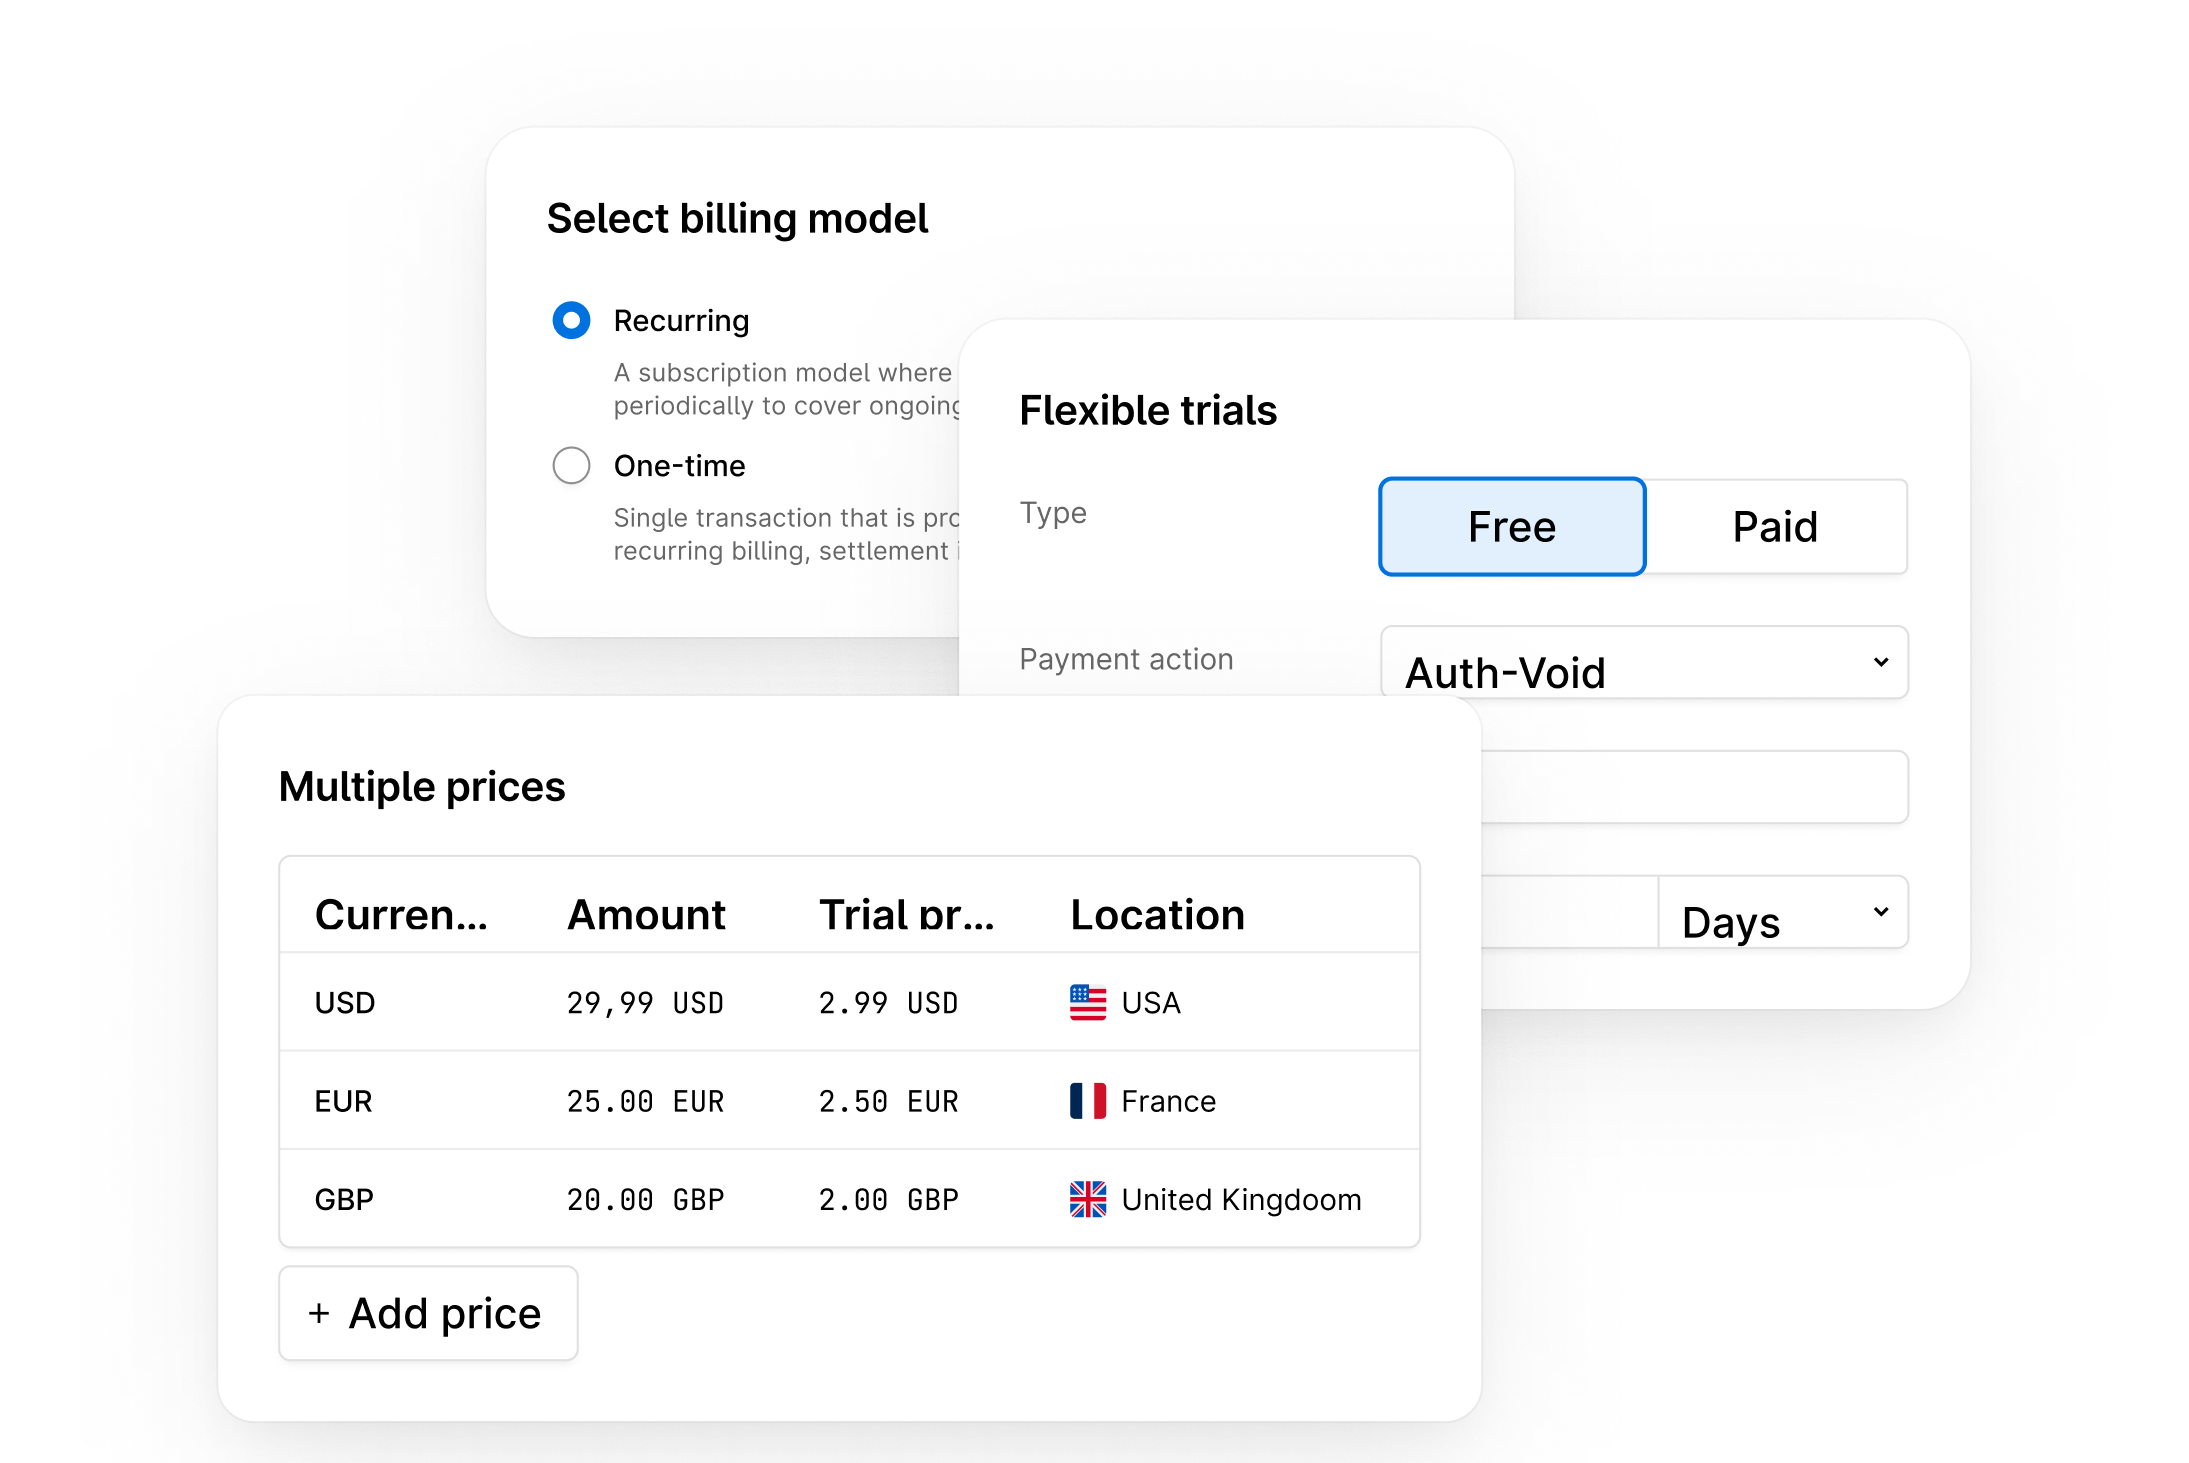
Task: Select the Recurring billing model radio
Action: coord(571,321)
